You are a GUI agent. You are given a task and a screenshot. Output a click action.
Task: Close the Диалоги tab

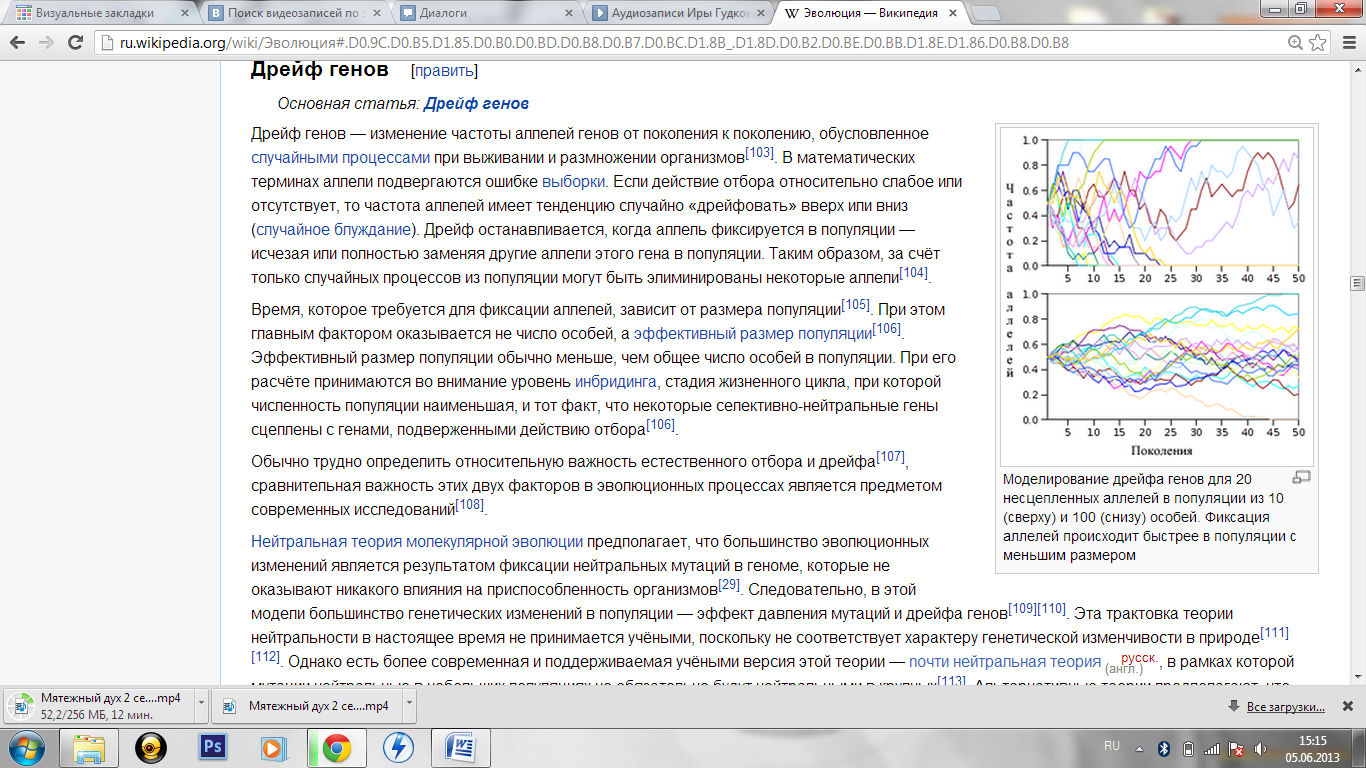pyautogui.click(x=569, y=14)
